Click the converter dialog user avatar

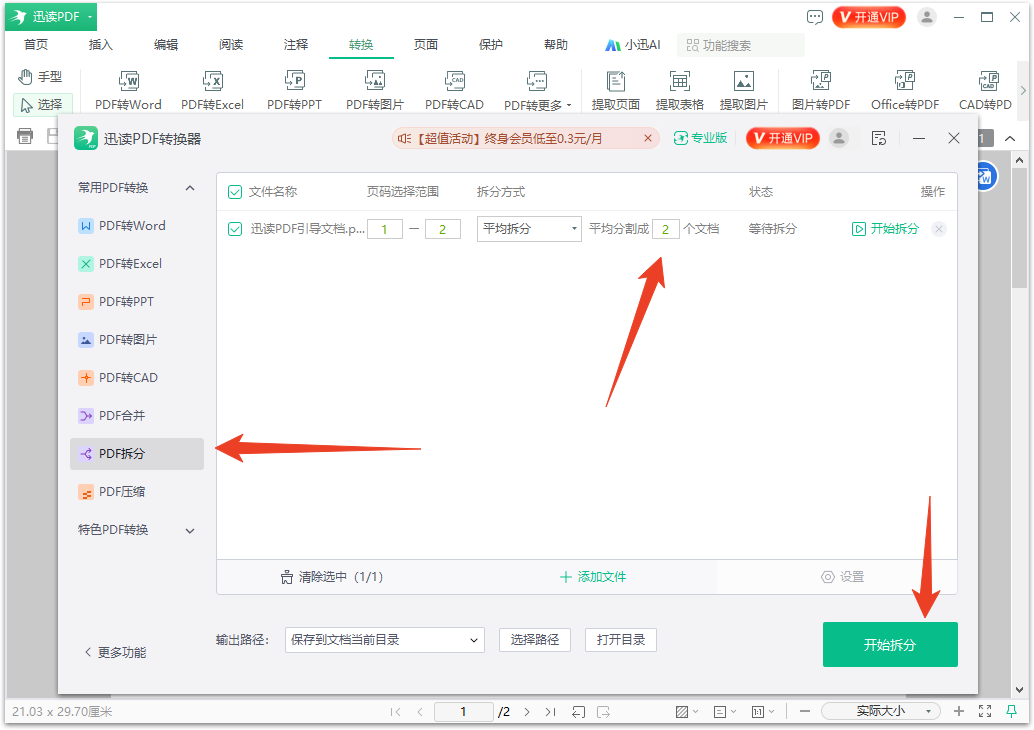839,138
